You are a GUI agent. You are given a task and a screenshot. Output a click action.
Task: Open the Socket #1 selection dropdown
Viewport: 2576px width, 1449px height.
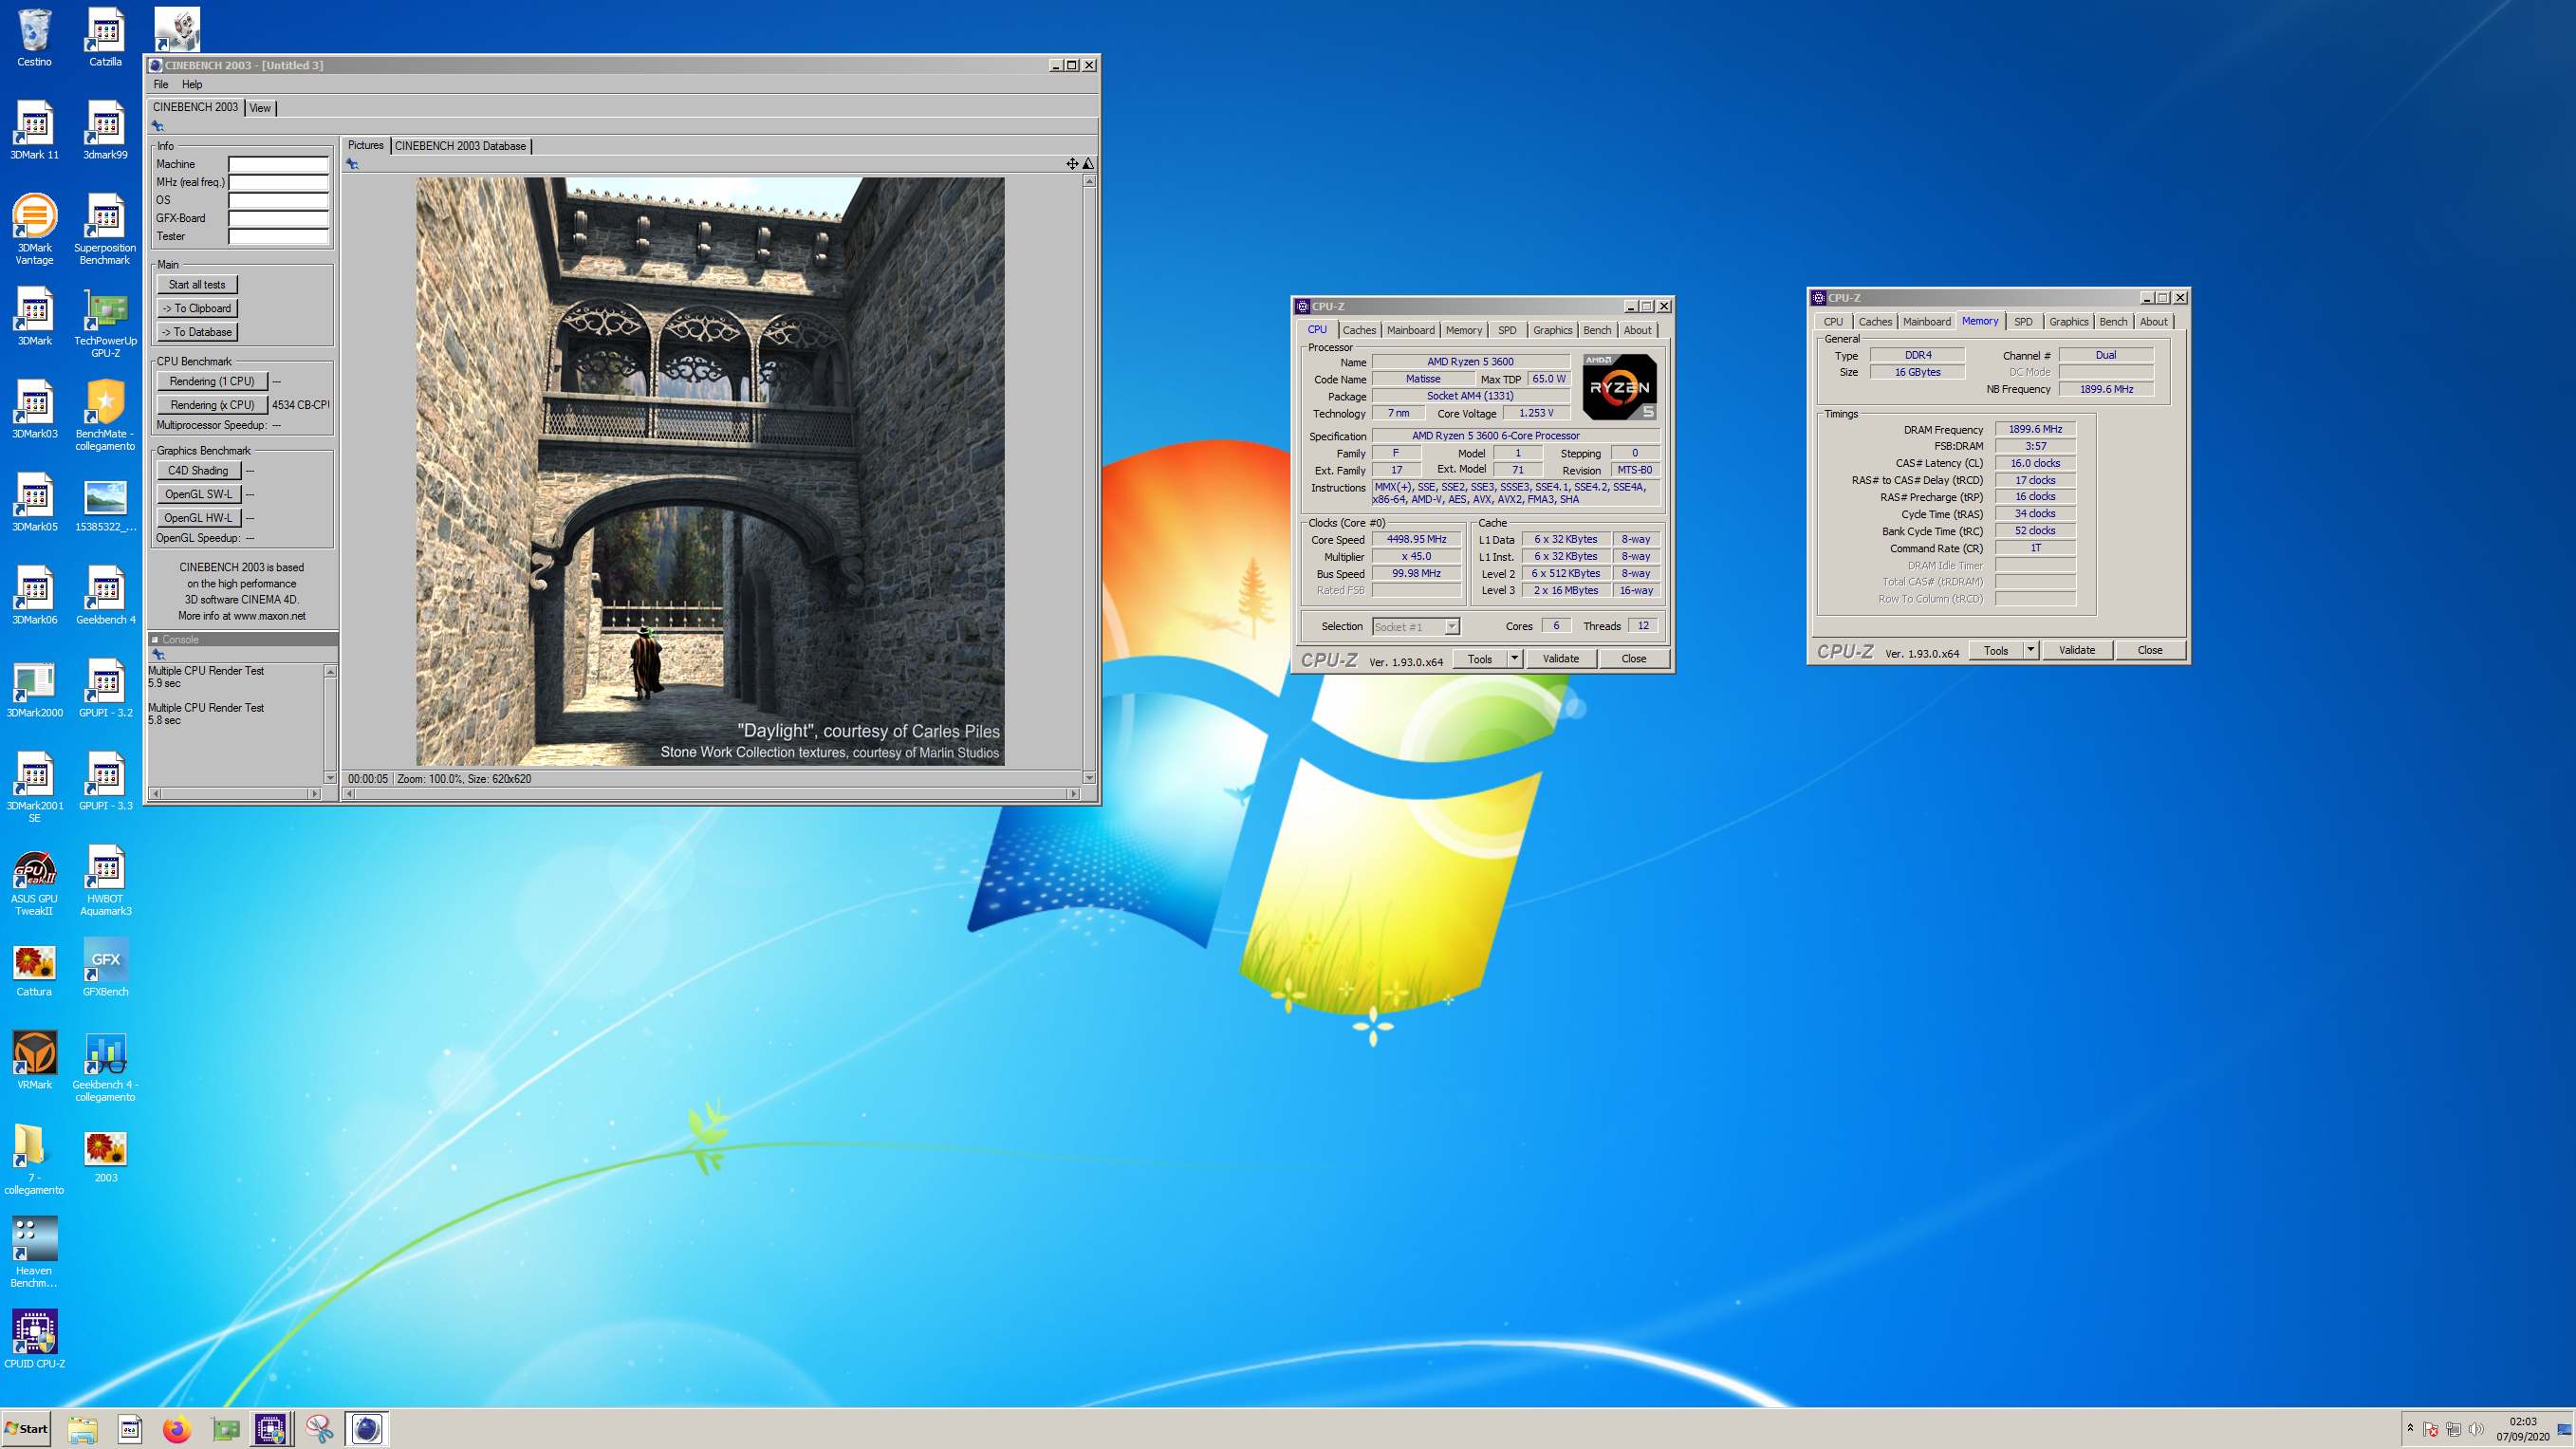tap(1415, 626)
